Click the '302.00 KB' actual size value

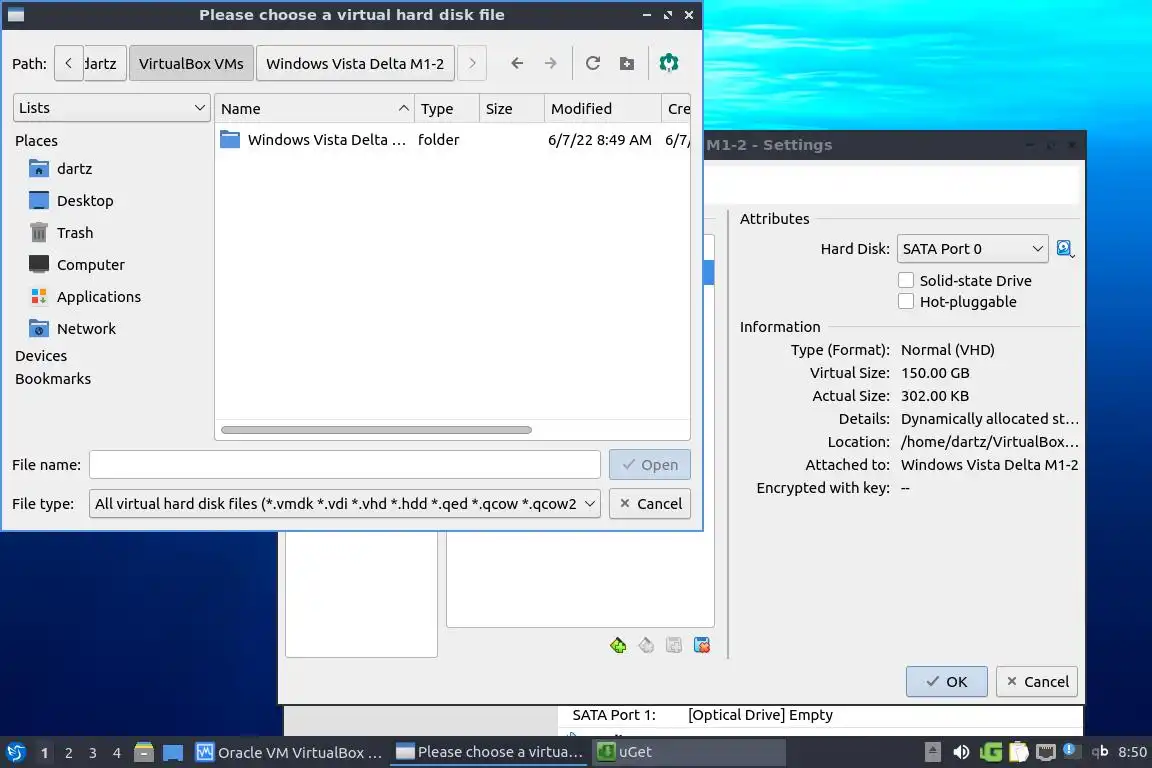point(935,395)
